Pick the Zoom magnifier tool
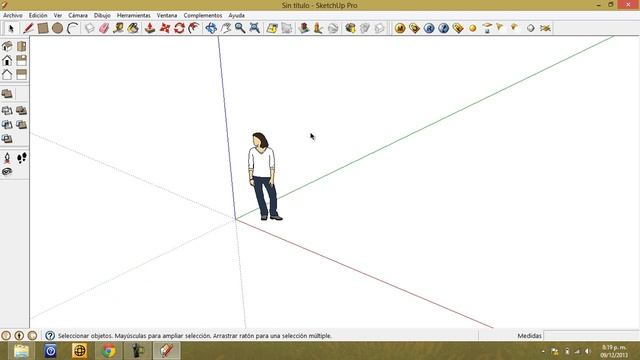The width and height of the screenshot is (640, 360). click(240, 28)
